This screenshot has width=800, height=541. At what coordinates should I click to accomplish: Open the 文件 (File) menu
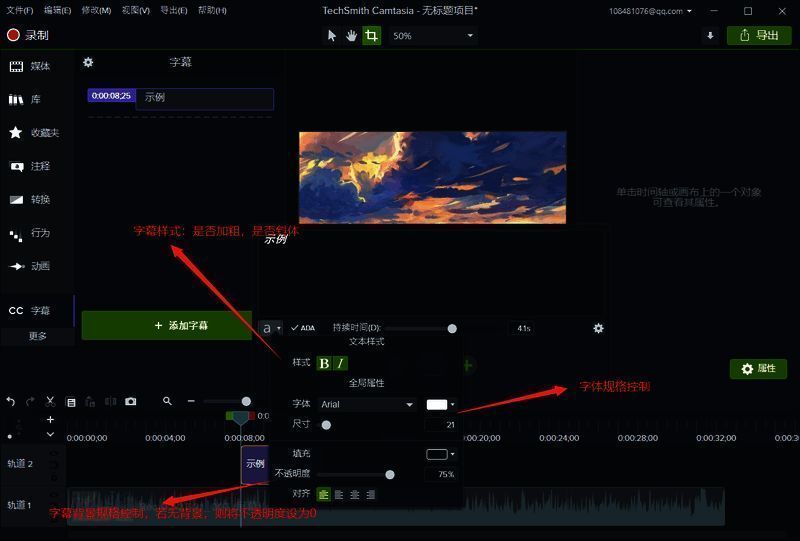click(x=19, y=10)
